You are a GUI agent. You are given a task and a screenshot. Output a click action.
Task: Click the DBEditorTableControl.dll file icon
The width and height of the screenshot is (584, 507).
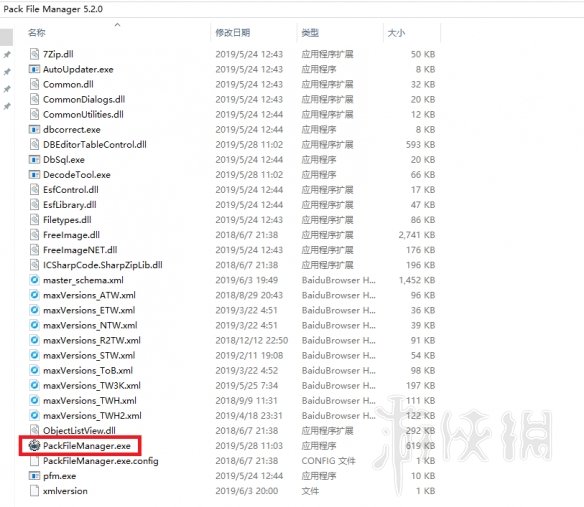[x=34, y=145]
